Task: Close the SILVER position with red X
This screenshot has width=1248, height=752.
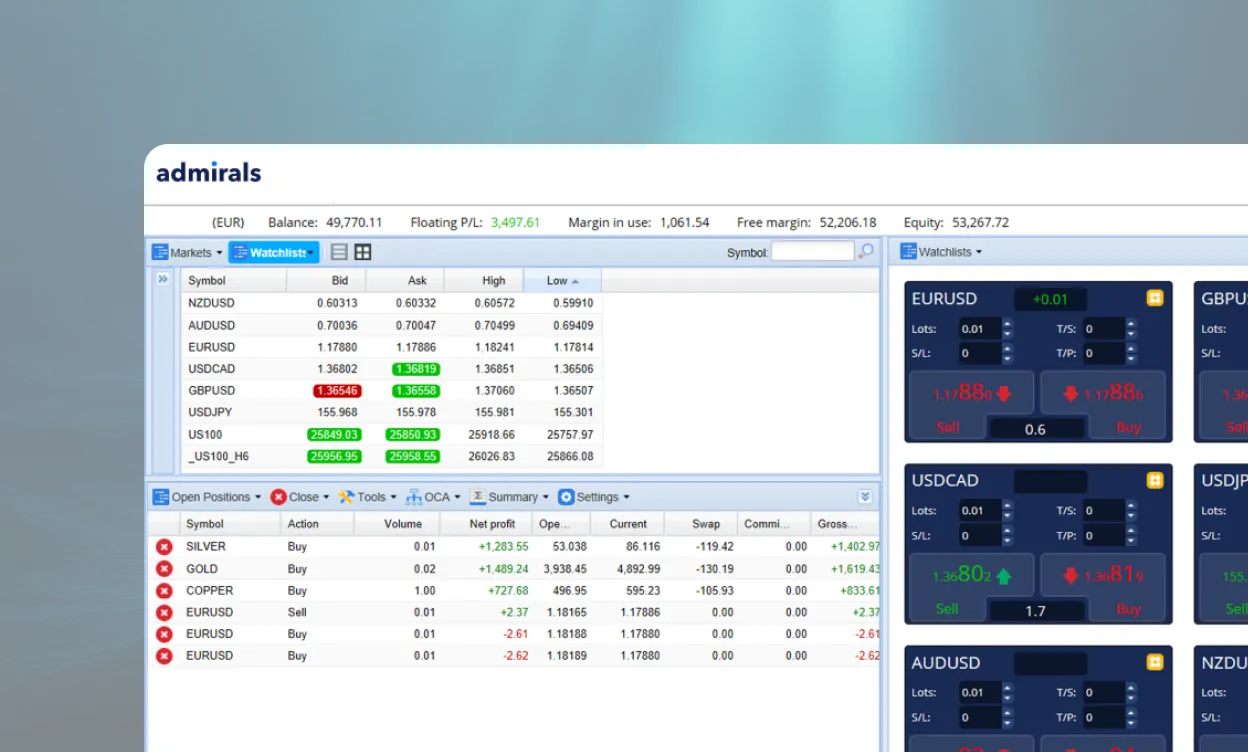Action: click(164, 547)
